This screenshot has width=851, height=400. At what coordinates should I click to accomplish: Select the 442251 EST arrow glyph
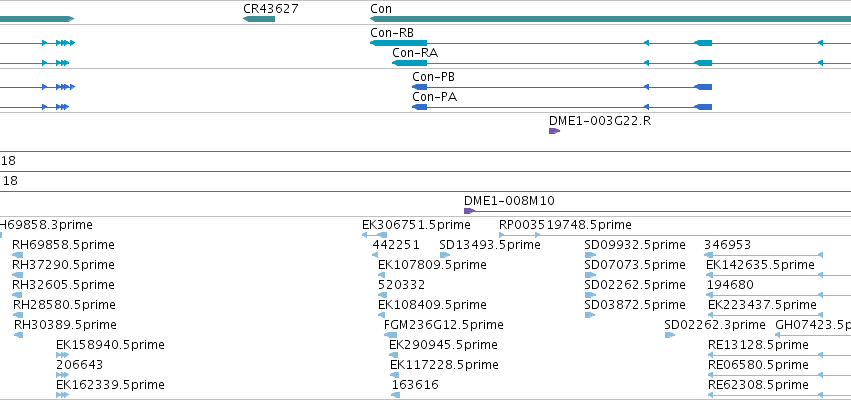375,255
